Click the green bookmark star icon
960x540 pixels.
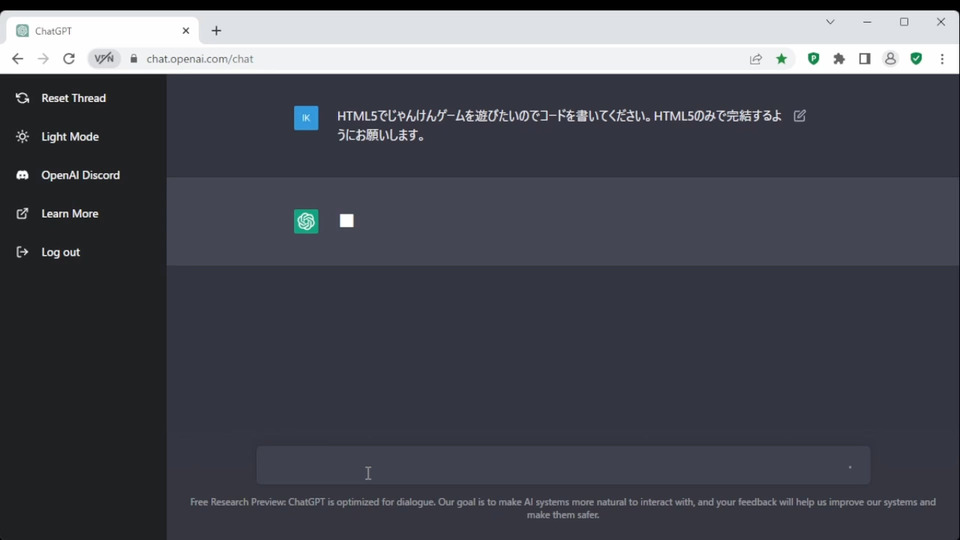pyautogui.click(x=781, y=59)
